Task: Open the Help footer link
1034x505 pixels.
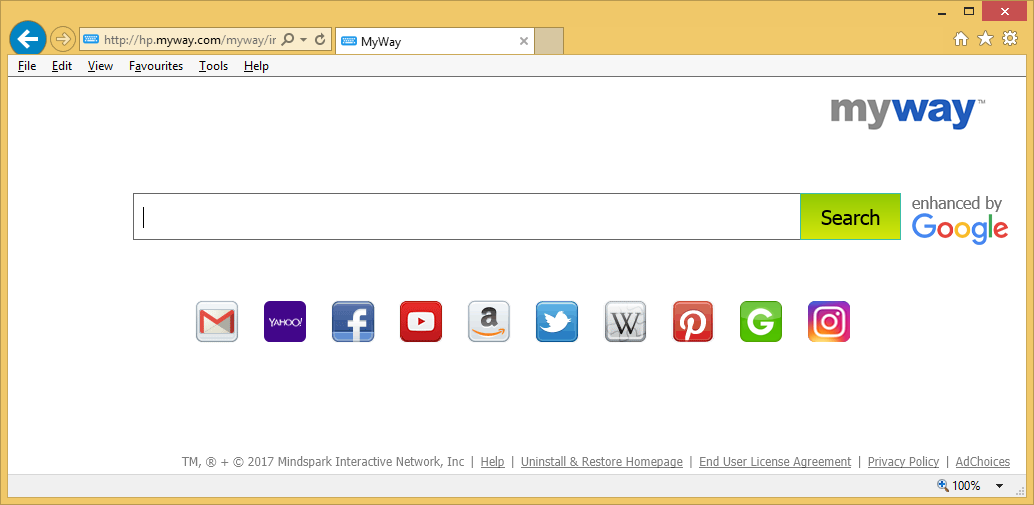Action: [x=493, y=461]
